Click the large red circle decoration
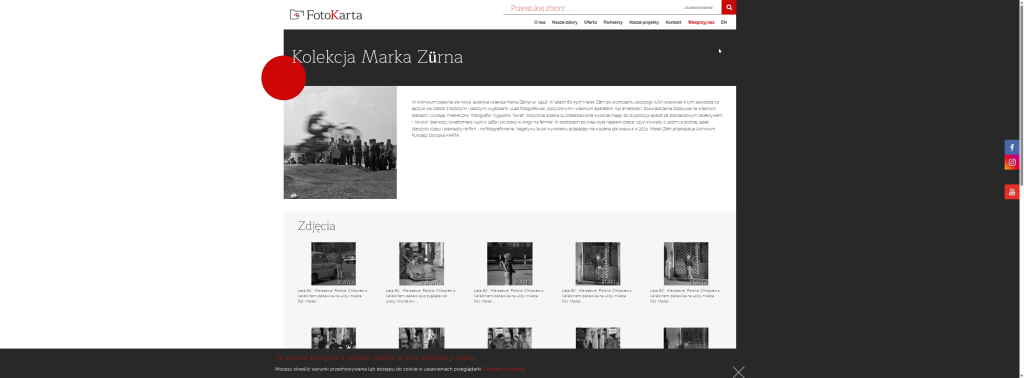 283,78
